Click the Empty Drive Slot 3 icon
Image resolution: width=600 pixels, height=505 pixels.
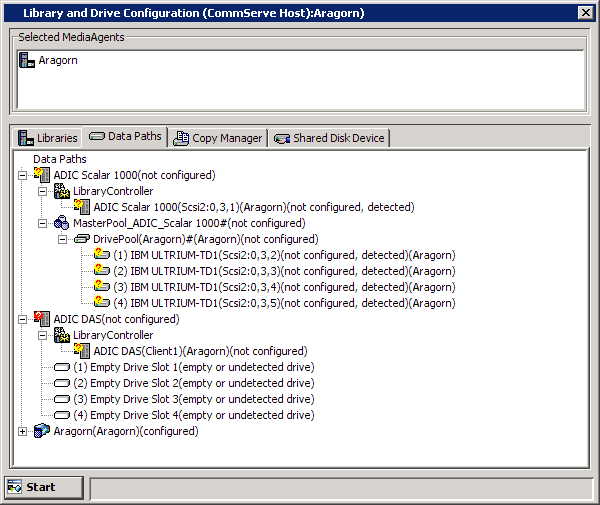62,399
